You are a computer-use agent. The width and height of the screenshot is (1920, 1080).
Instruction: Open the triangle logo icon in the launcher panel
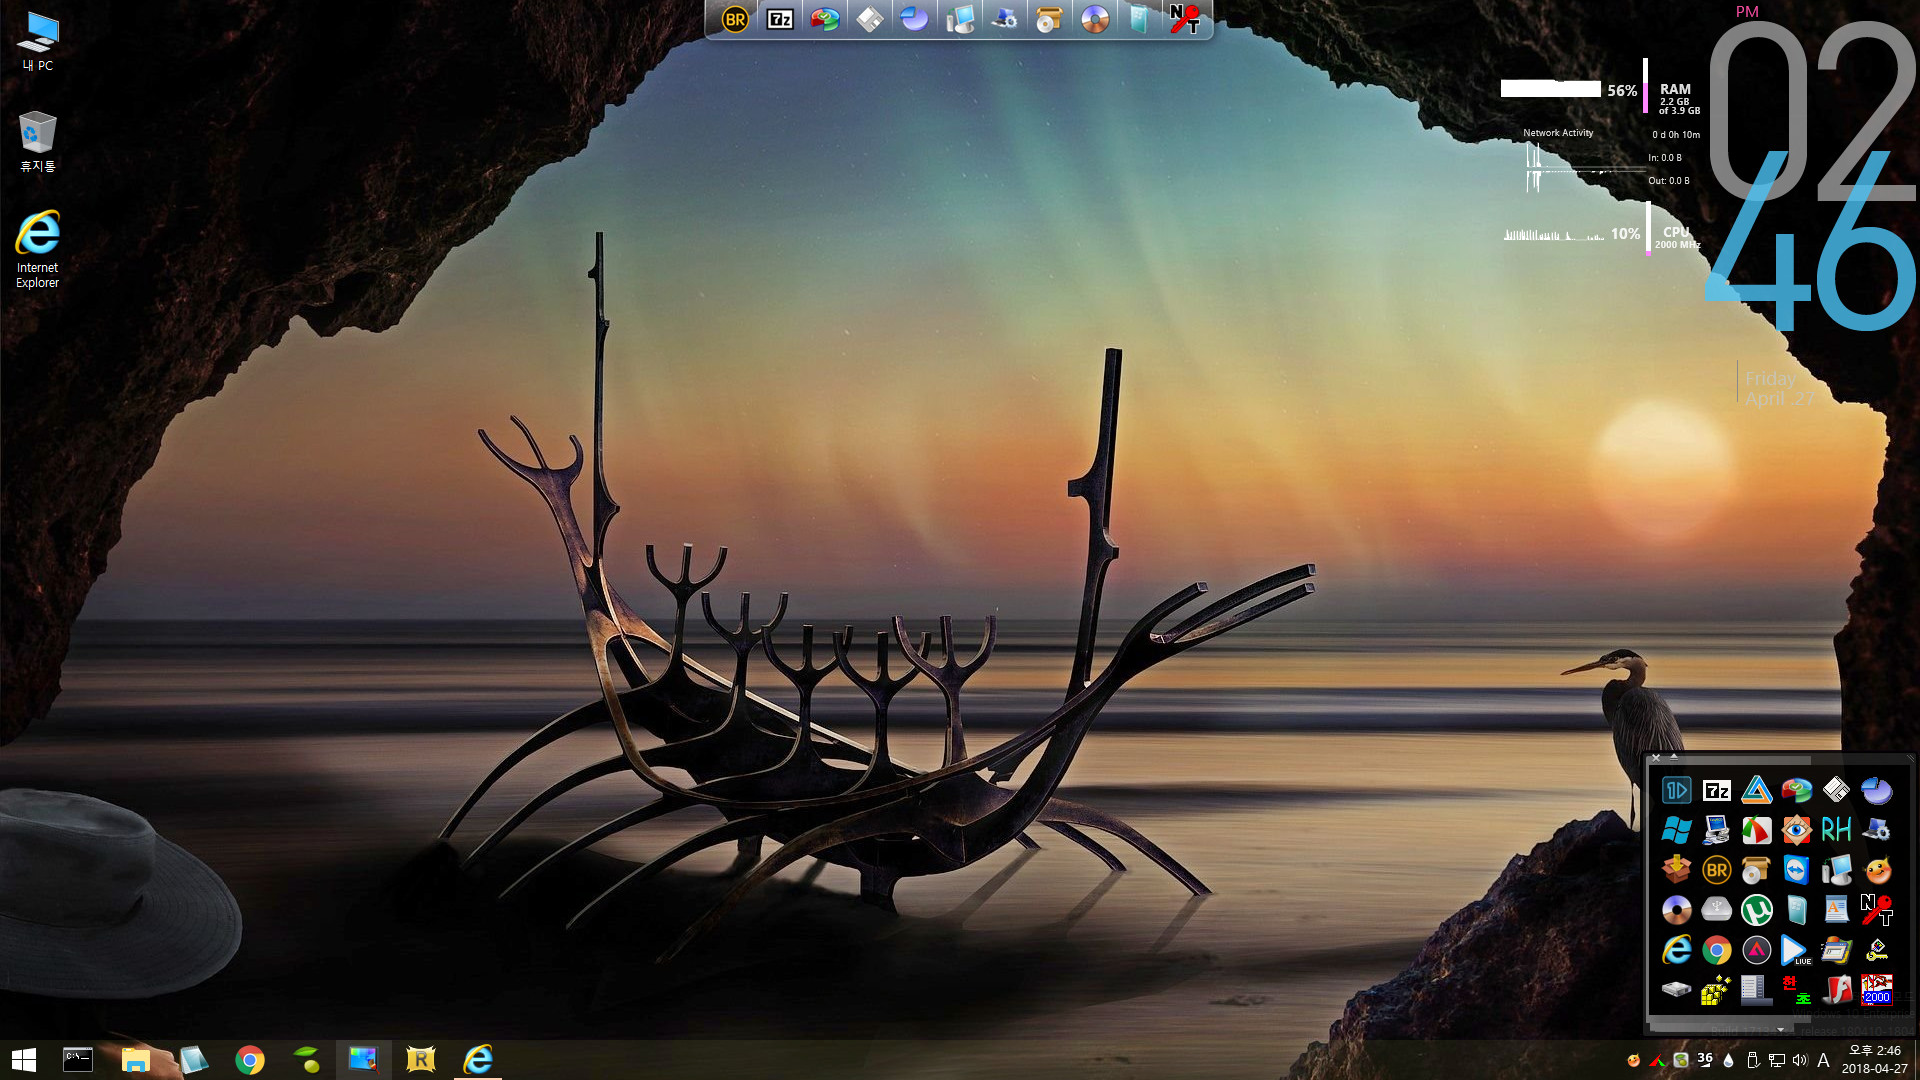[1757, 791]
